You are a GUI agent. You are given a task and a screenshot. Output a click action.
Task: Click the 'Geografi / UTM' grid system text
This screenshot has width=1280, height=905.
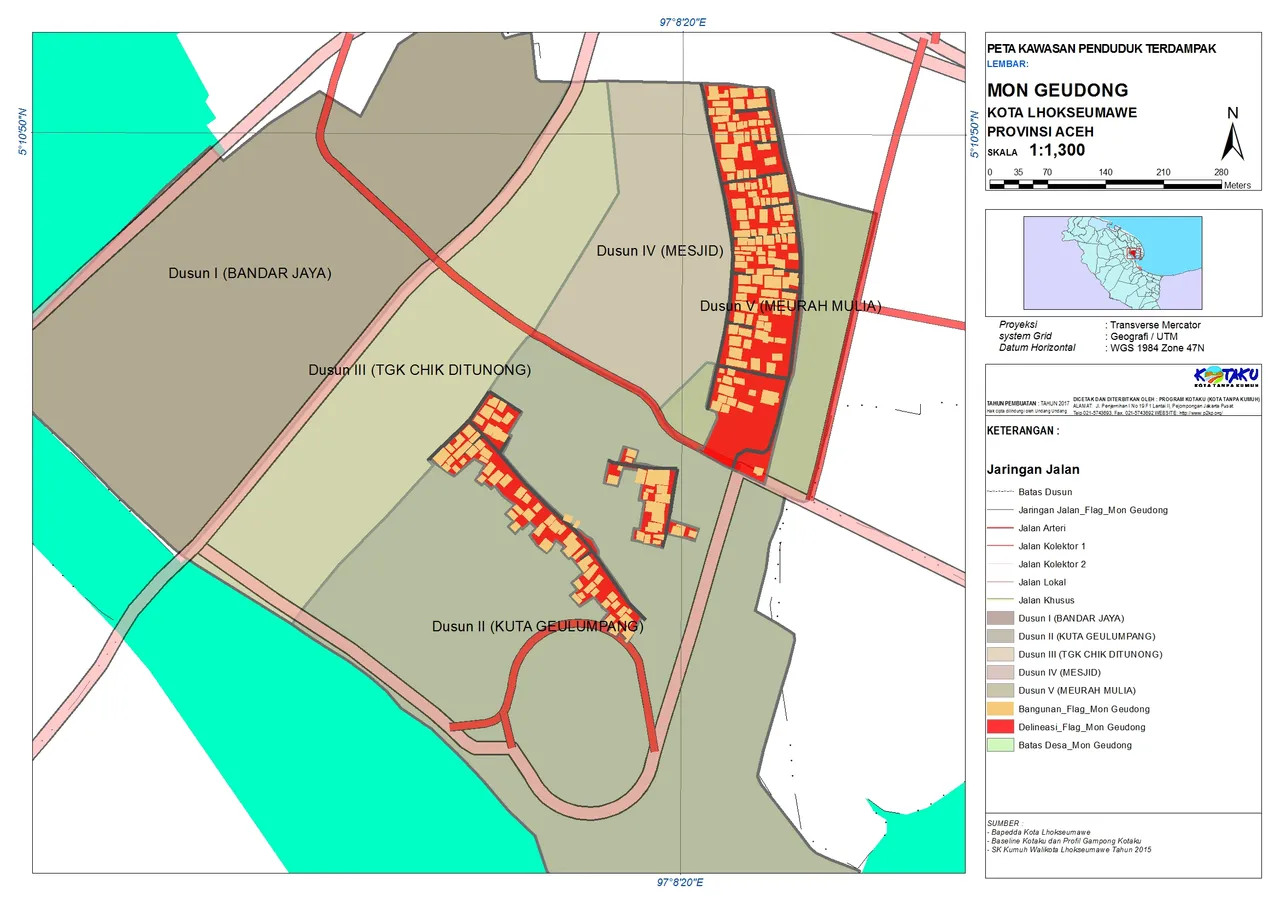click(x=1146, y=336)
